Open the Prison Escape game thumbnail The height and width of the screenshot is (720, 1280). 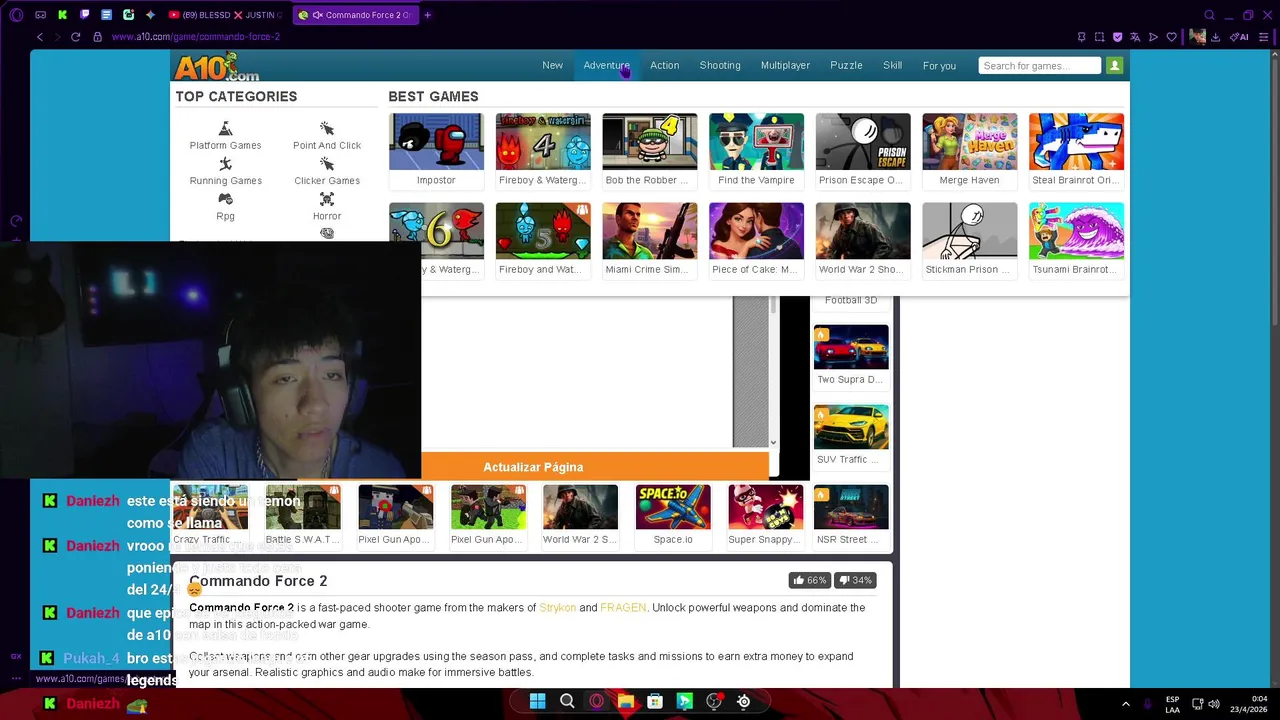863,142
